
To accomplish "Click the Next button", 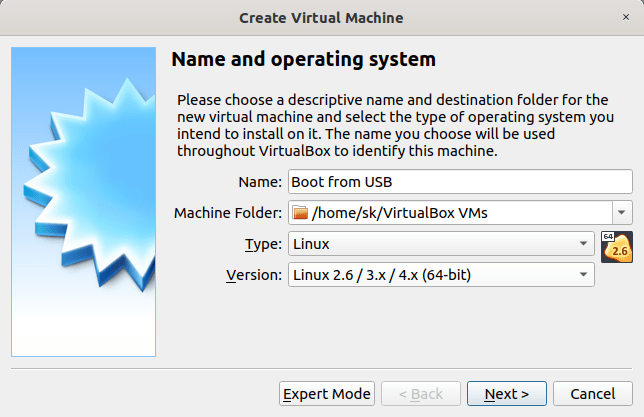I will click(x=506, y=394).
